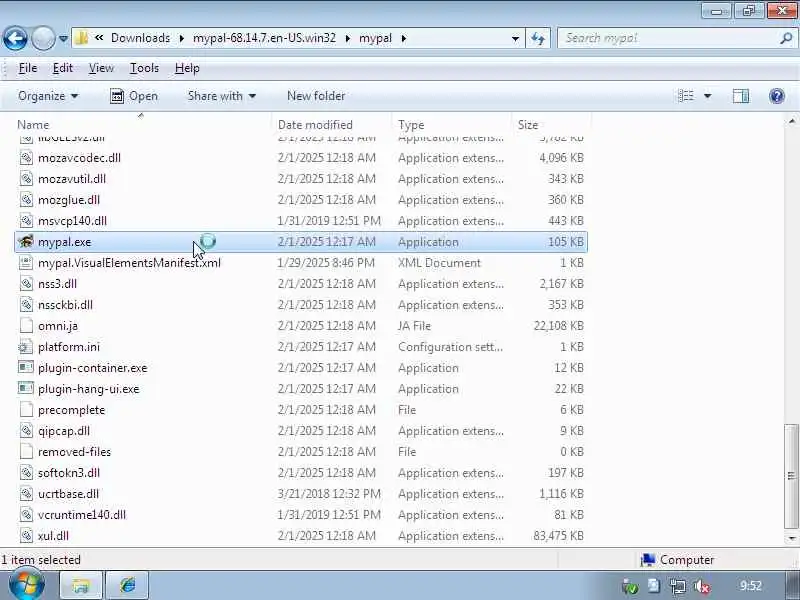Open Internet Explorer from the taskbar
Viewport: 800px width, 600px height.
[128, 586]
